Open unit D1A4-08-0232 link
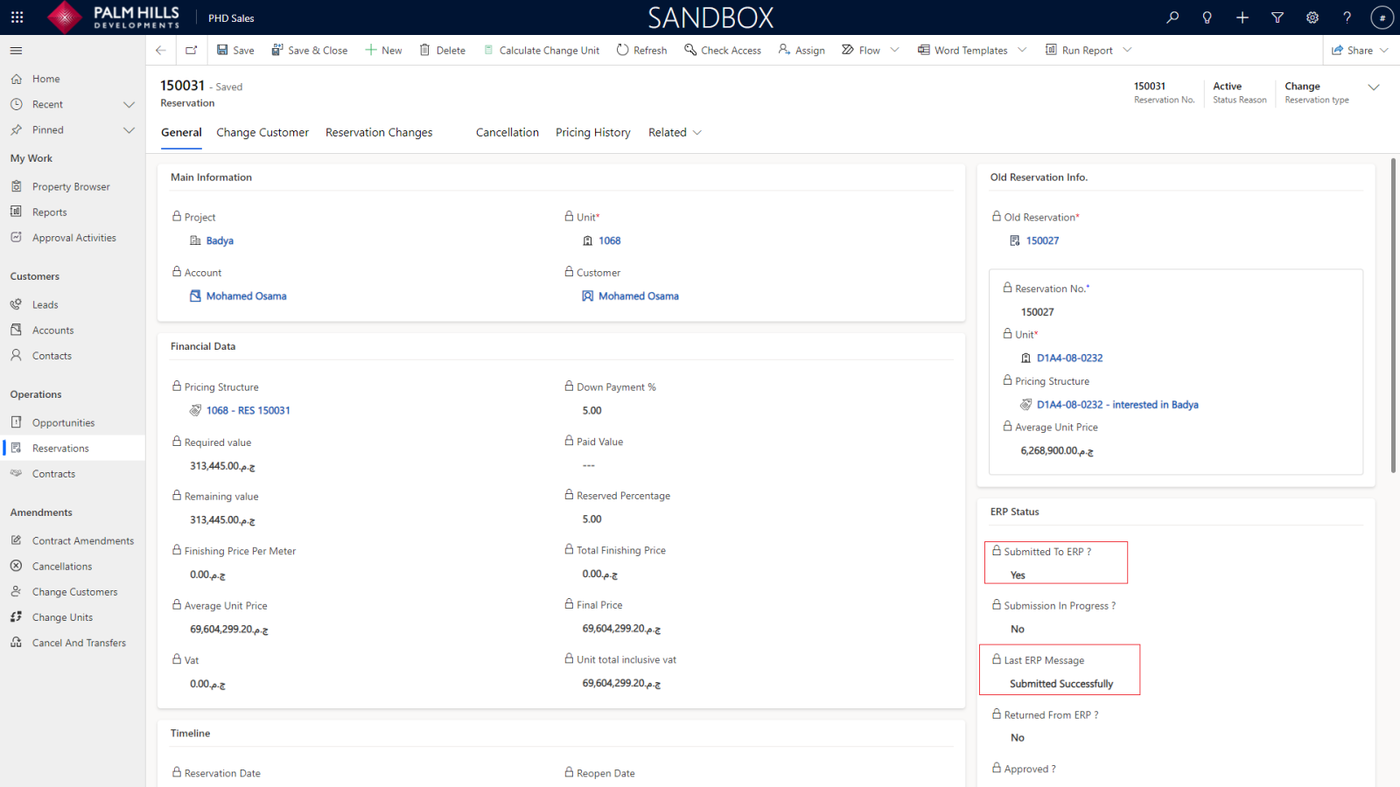1400x787 pixels. point(1070,358)
